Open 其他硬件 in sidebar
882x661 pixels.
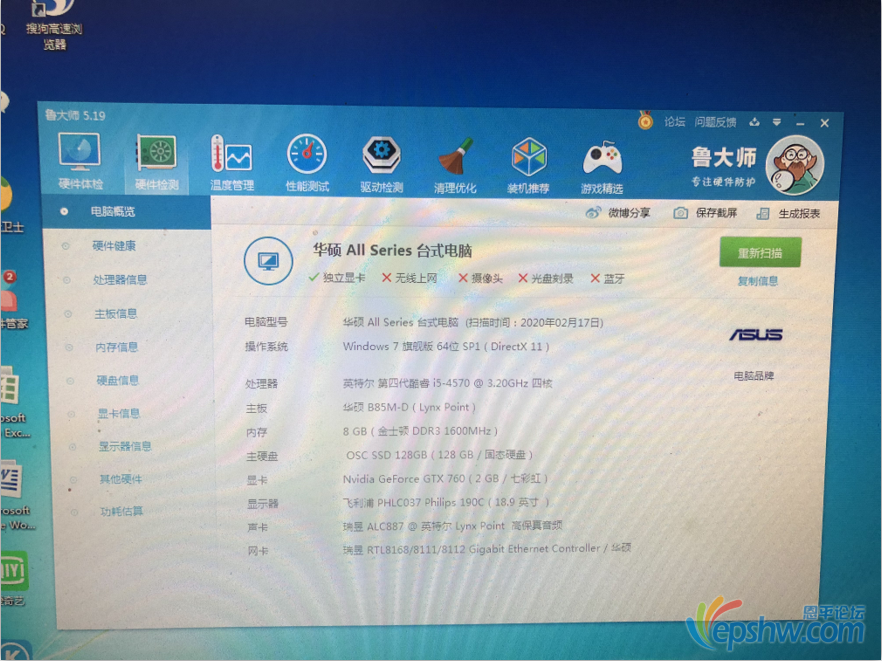click(121, 479)
